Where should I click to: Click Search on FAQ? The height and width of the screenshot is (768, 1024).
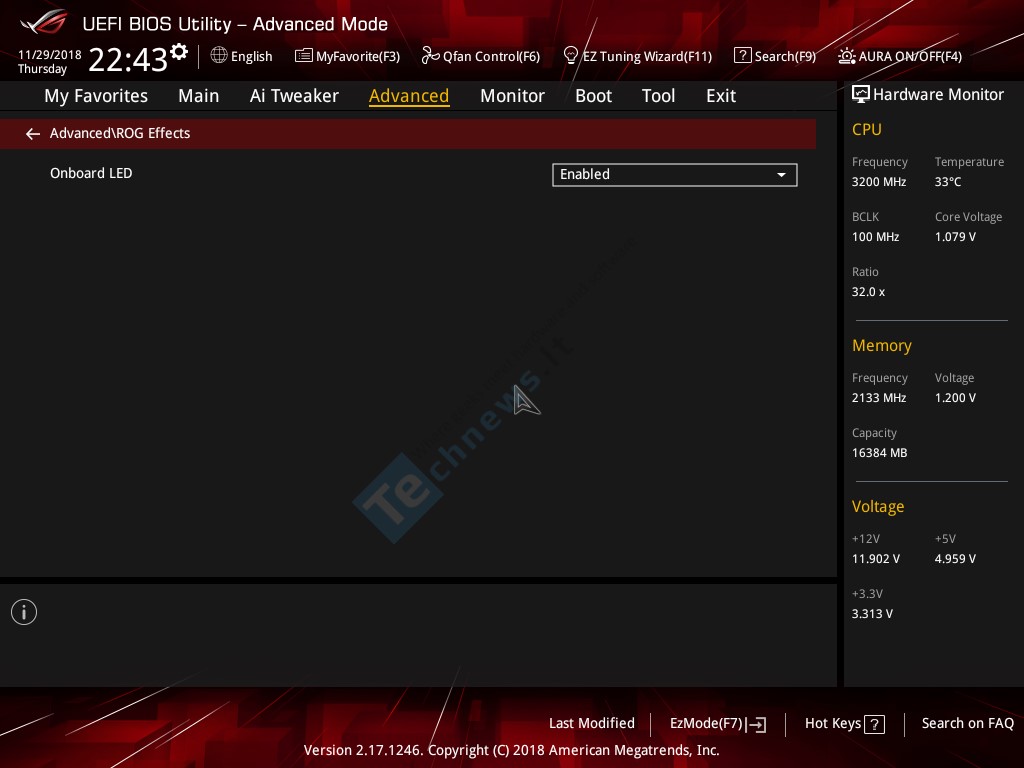click(x=967, y=724)
